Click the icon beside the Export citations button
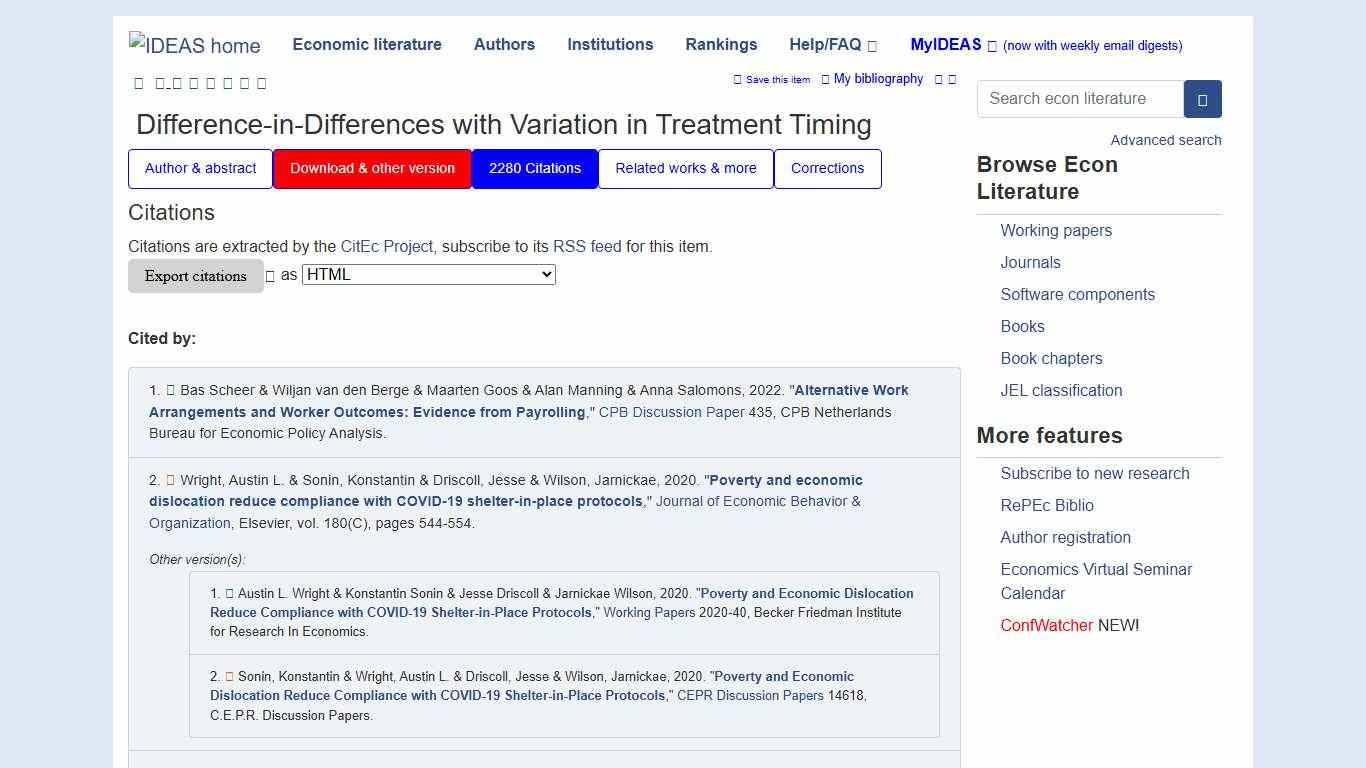This screenshot has height=768, width=1366. 270,275
